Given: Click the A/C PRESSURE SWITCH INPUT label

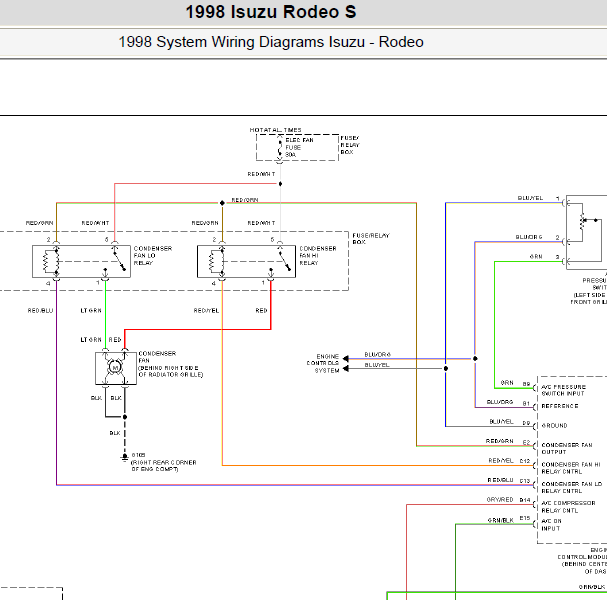Looking at the screenshot, I should [563, 390].
